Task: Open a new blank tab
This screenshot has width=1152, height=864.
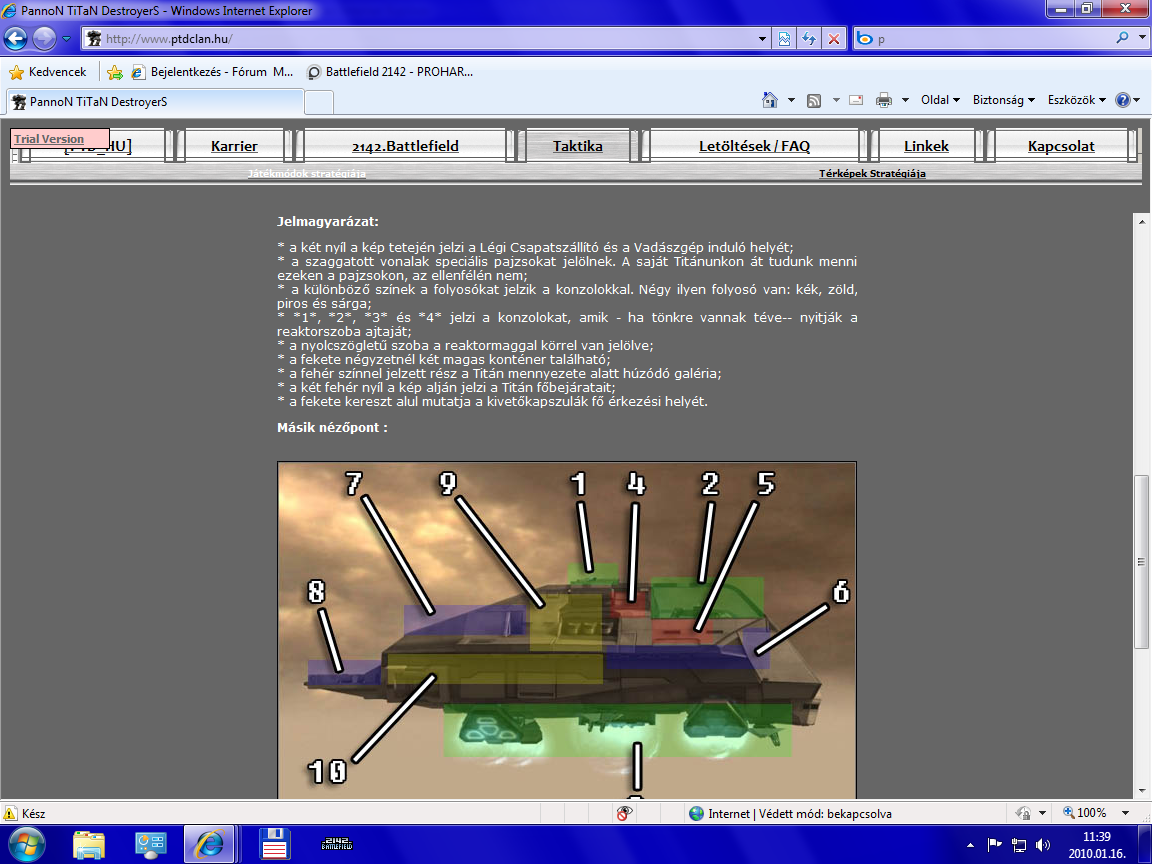Action: click(x=319, y=102)
